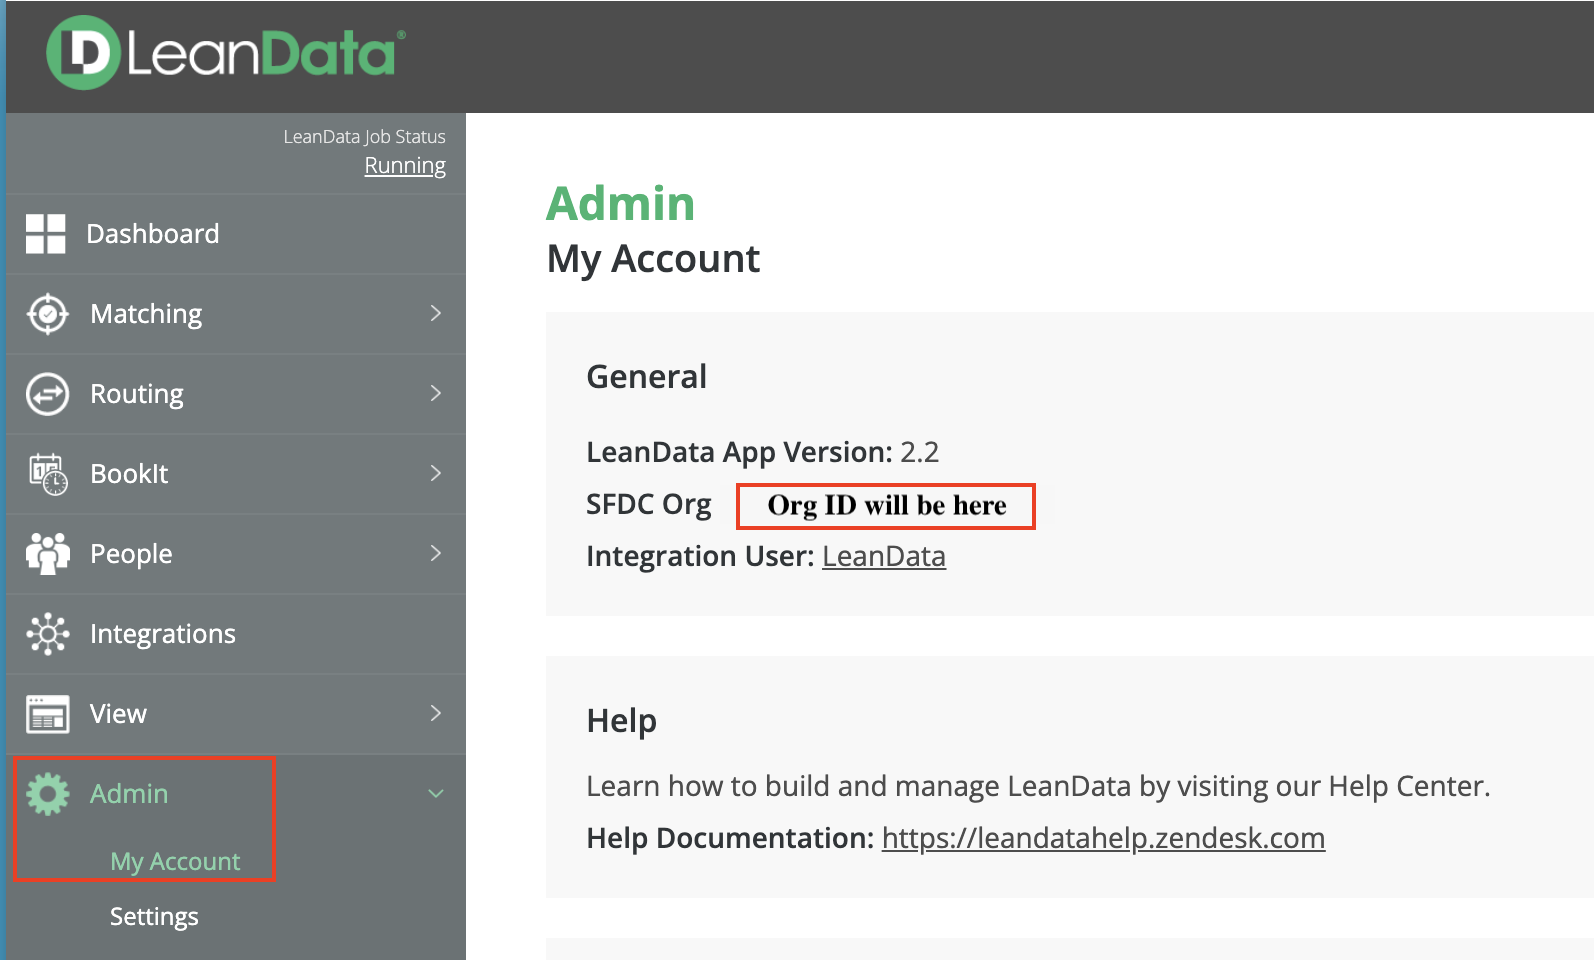The image size is (1594, 960).
Task: Click the Integrations hub icon
Action: 47,634
